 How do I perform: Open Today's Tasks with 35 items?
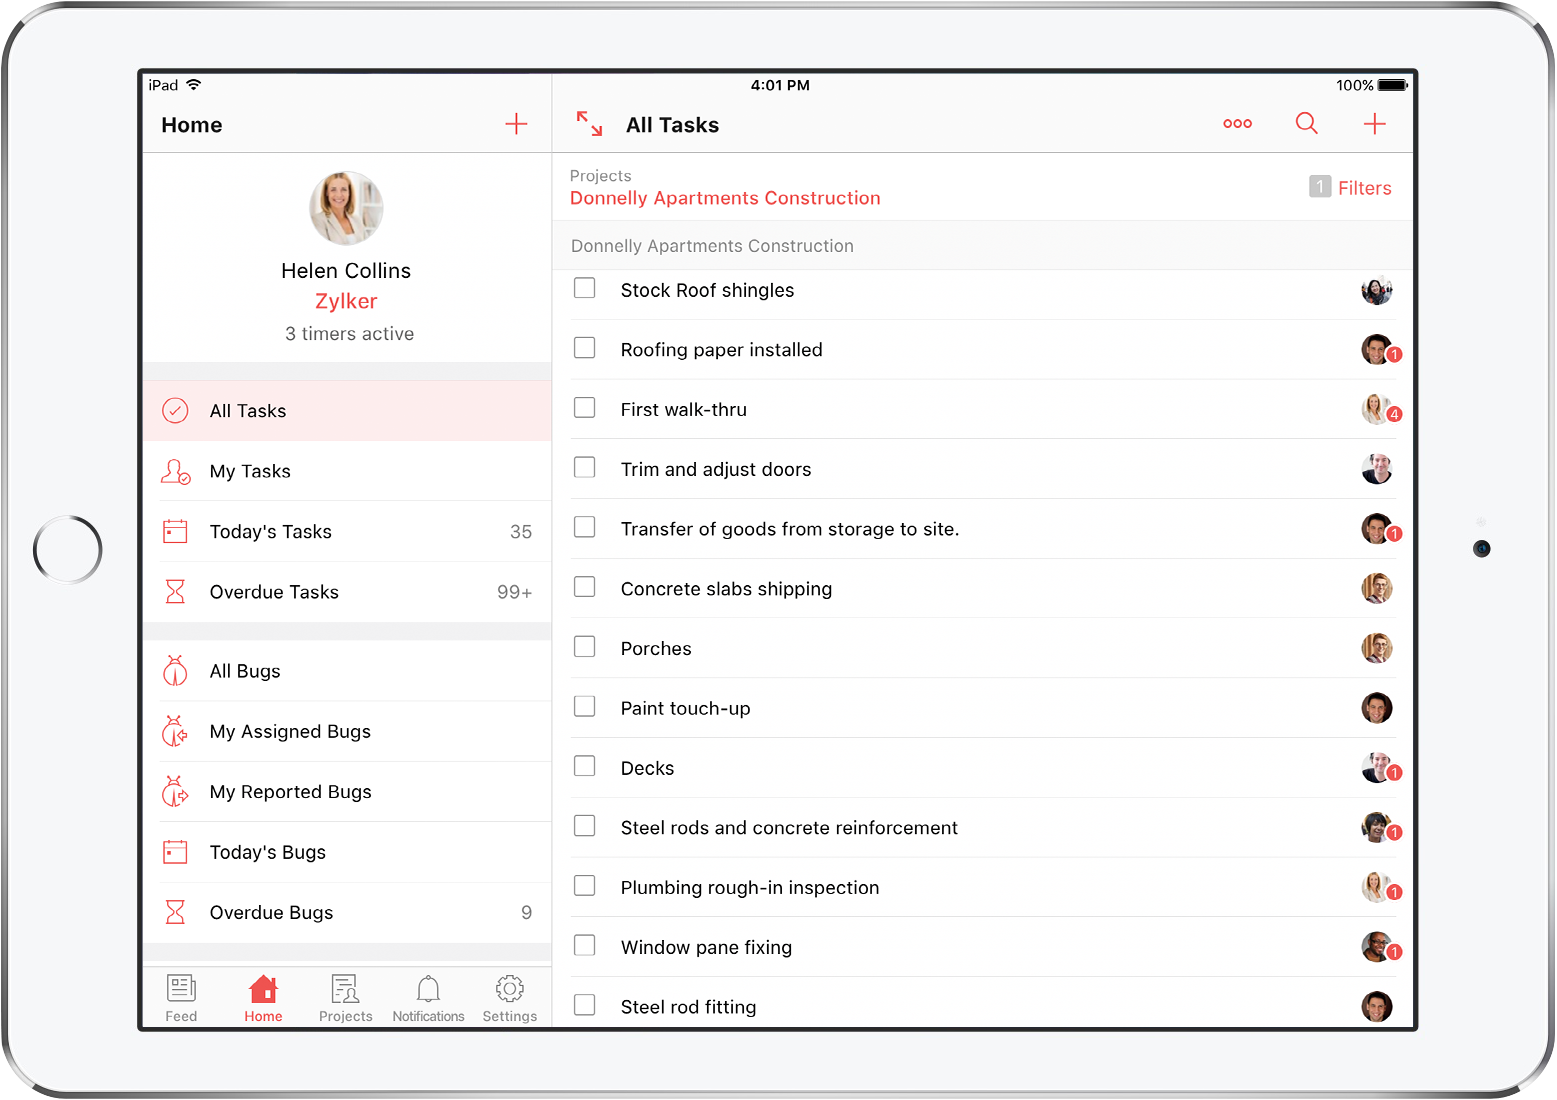click(347, 531)
